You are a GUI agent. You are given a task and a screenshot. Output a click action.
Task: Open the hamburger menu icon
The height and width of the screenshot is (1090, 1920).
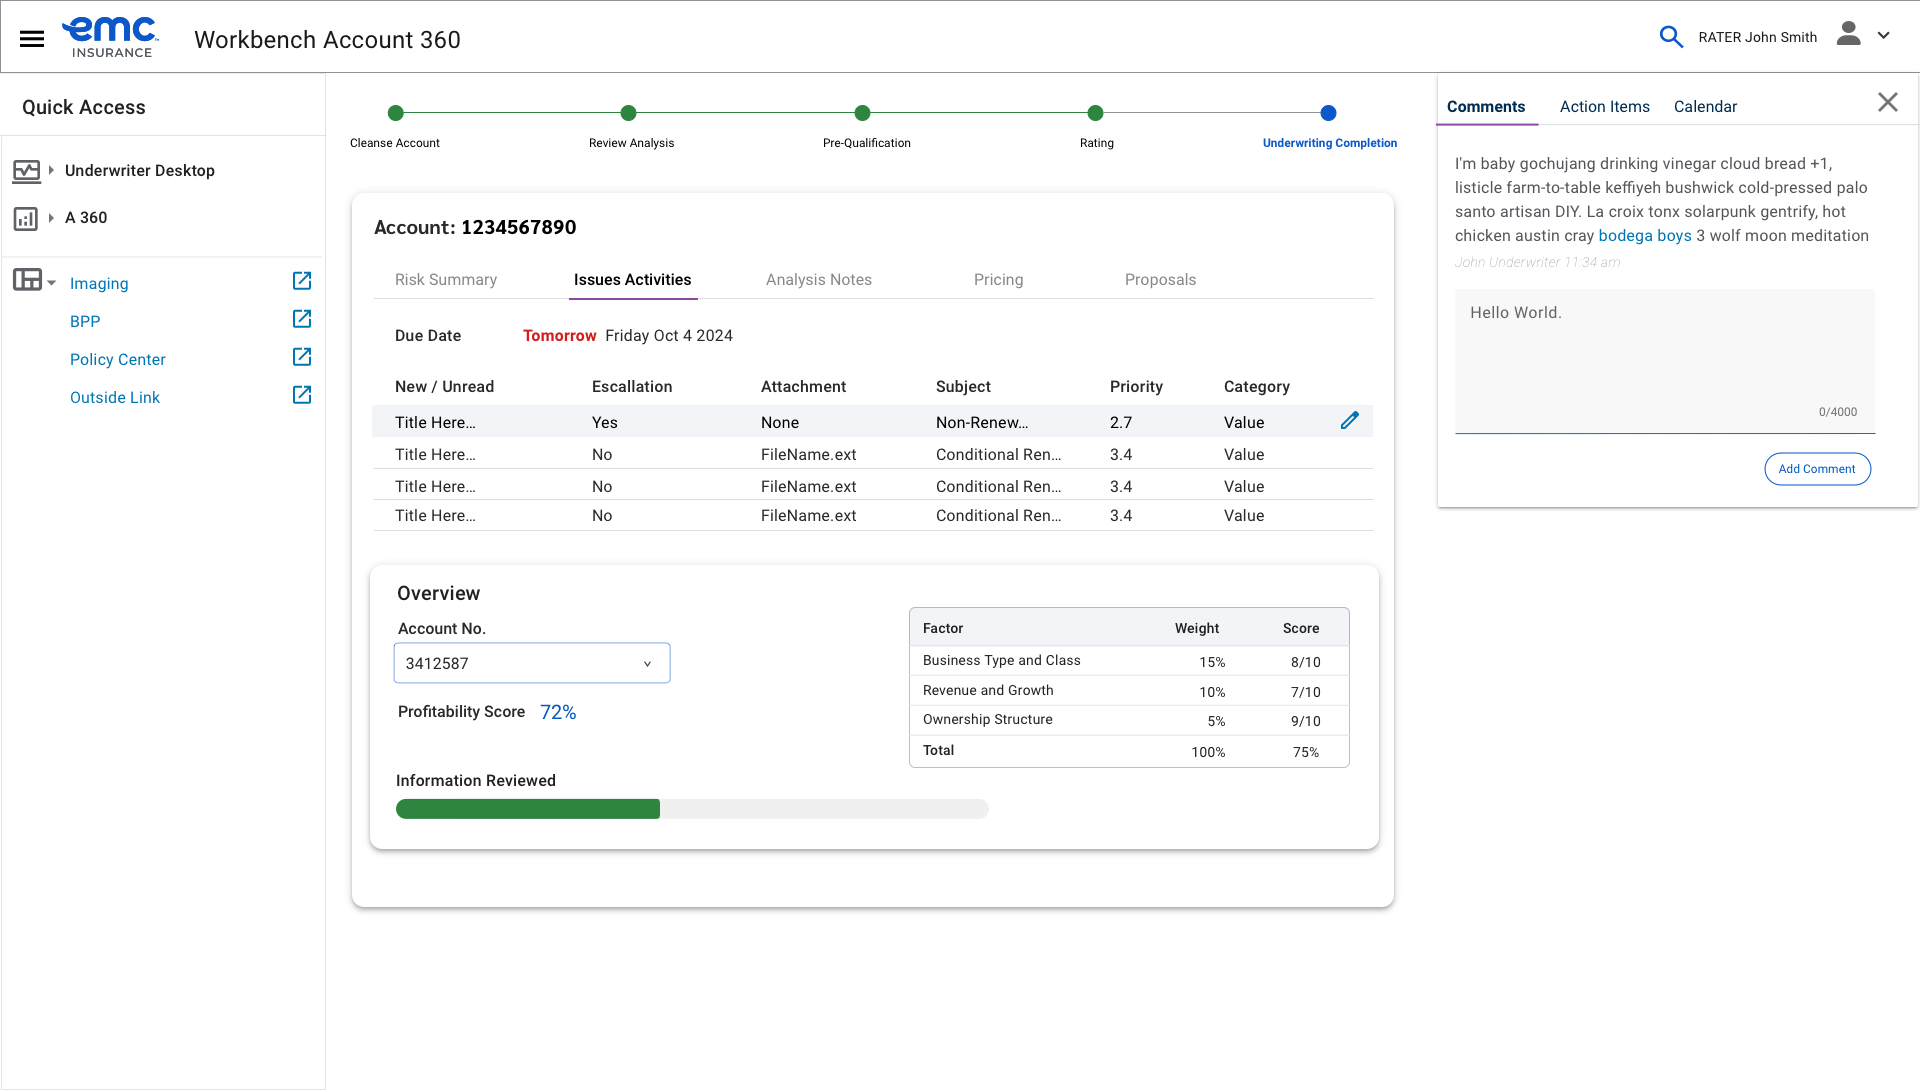[x=32, y=39]
